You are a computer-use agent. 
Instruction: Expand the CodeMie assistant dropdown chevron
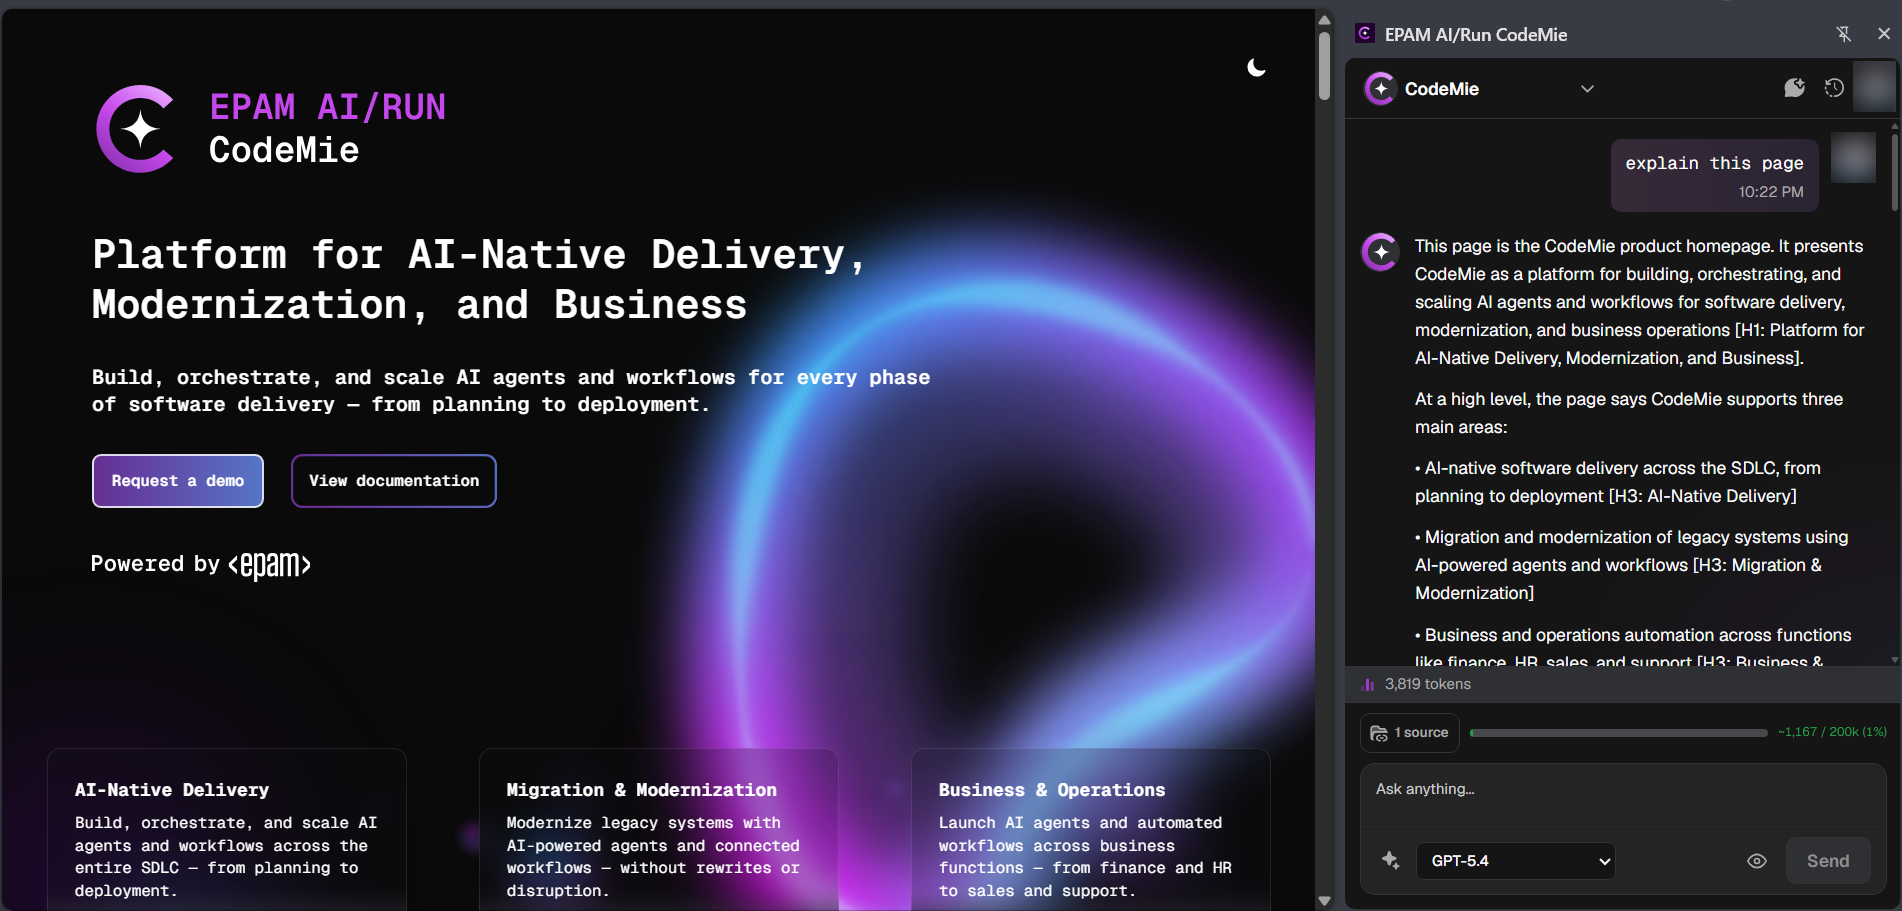pos(1587,89)
